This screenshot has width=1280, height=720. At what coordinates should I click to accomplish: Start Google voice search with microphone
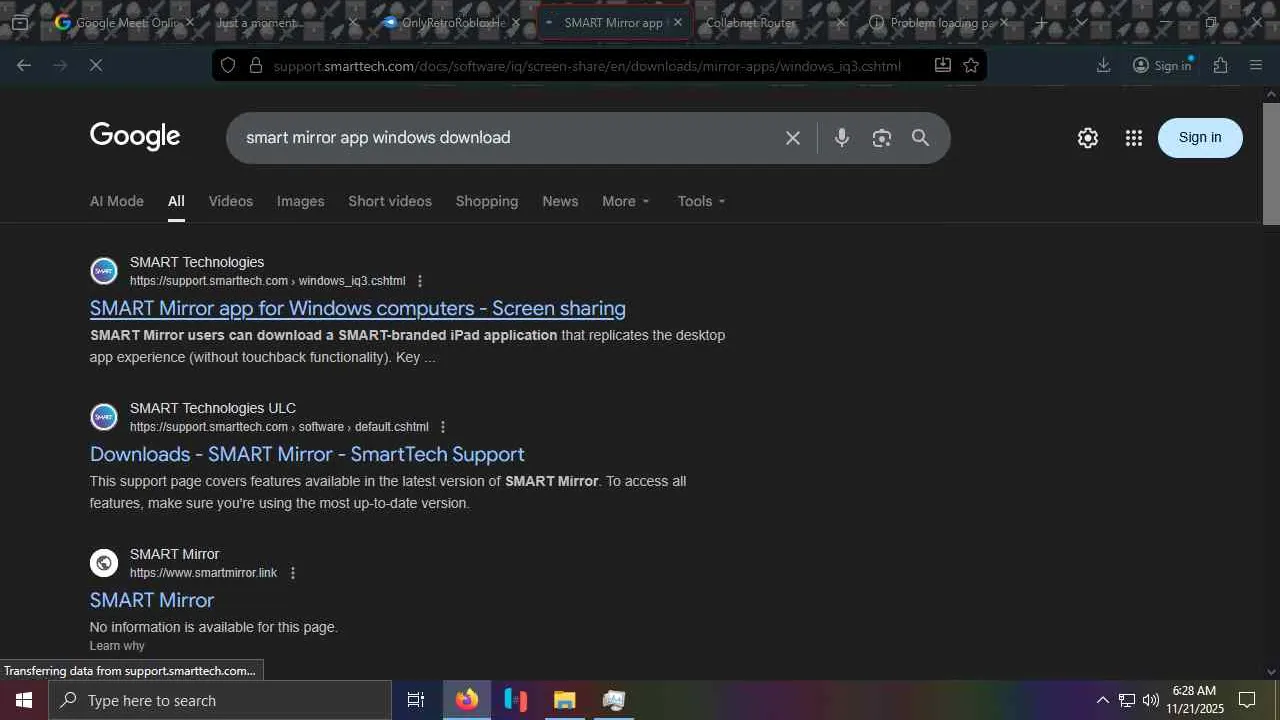point(842,138)
